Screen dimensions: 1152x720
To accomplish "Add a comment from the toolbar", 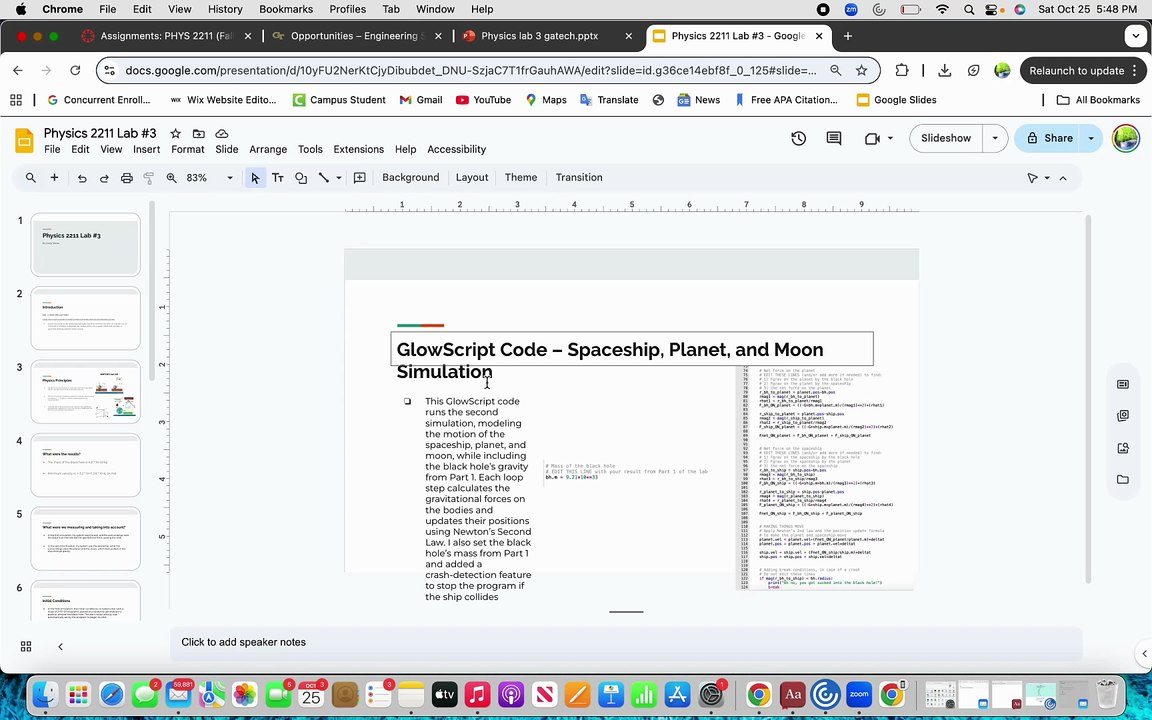I will point(359,178).
